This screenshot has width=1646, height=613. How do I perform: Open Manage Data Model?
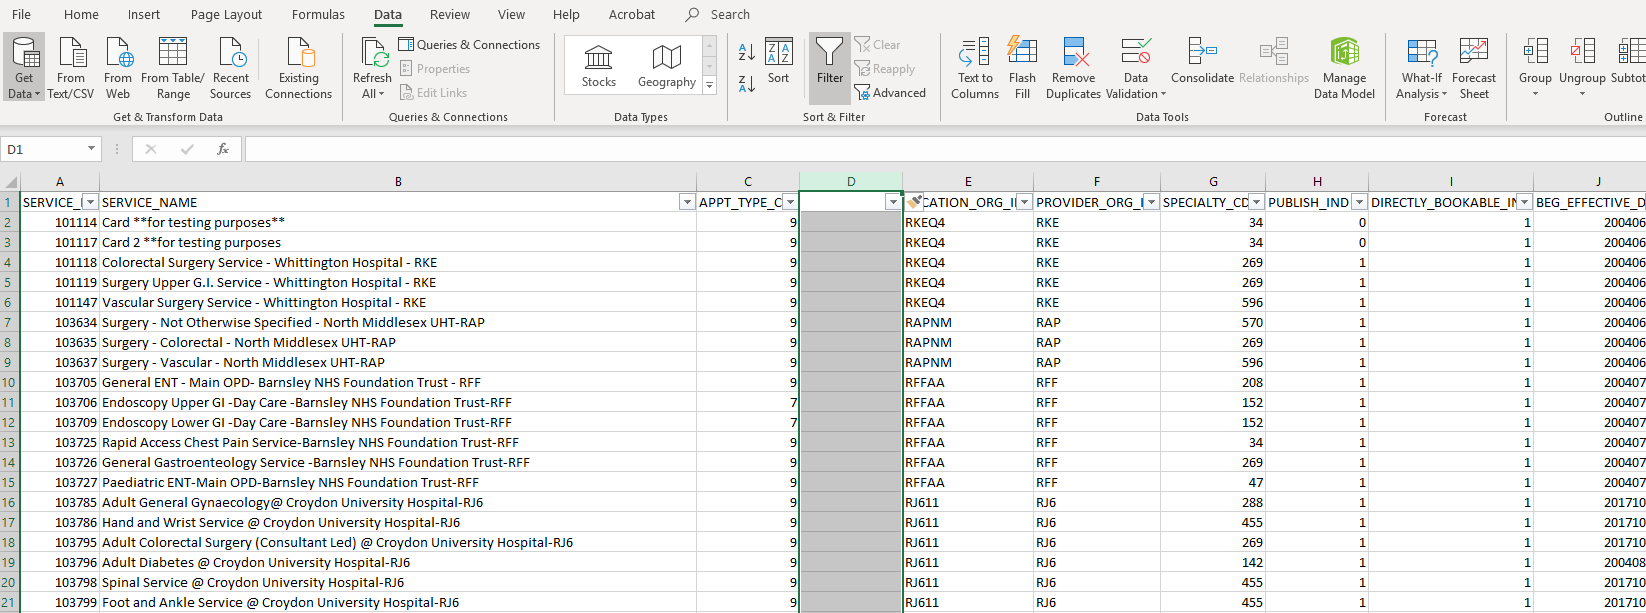(x=1344, y=68)
